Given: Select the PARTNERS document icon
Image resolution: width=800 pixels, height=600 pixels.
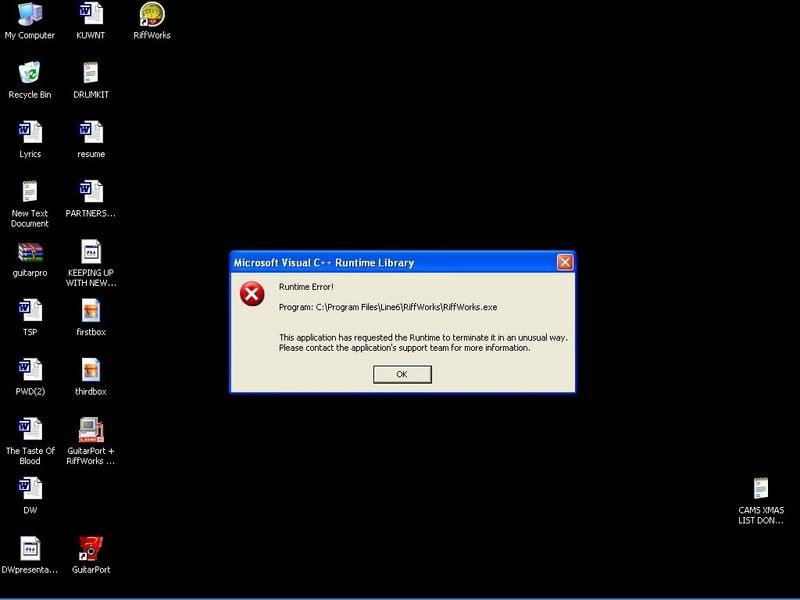Looking at the screenshot, I should (91, 191).
